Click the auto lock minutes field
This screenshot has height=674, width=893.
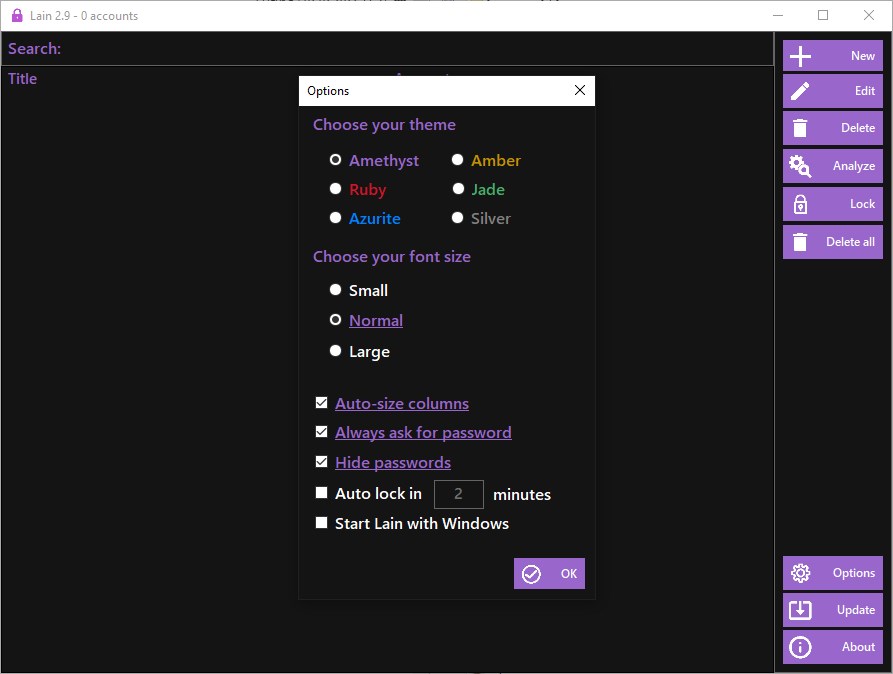459,494
